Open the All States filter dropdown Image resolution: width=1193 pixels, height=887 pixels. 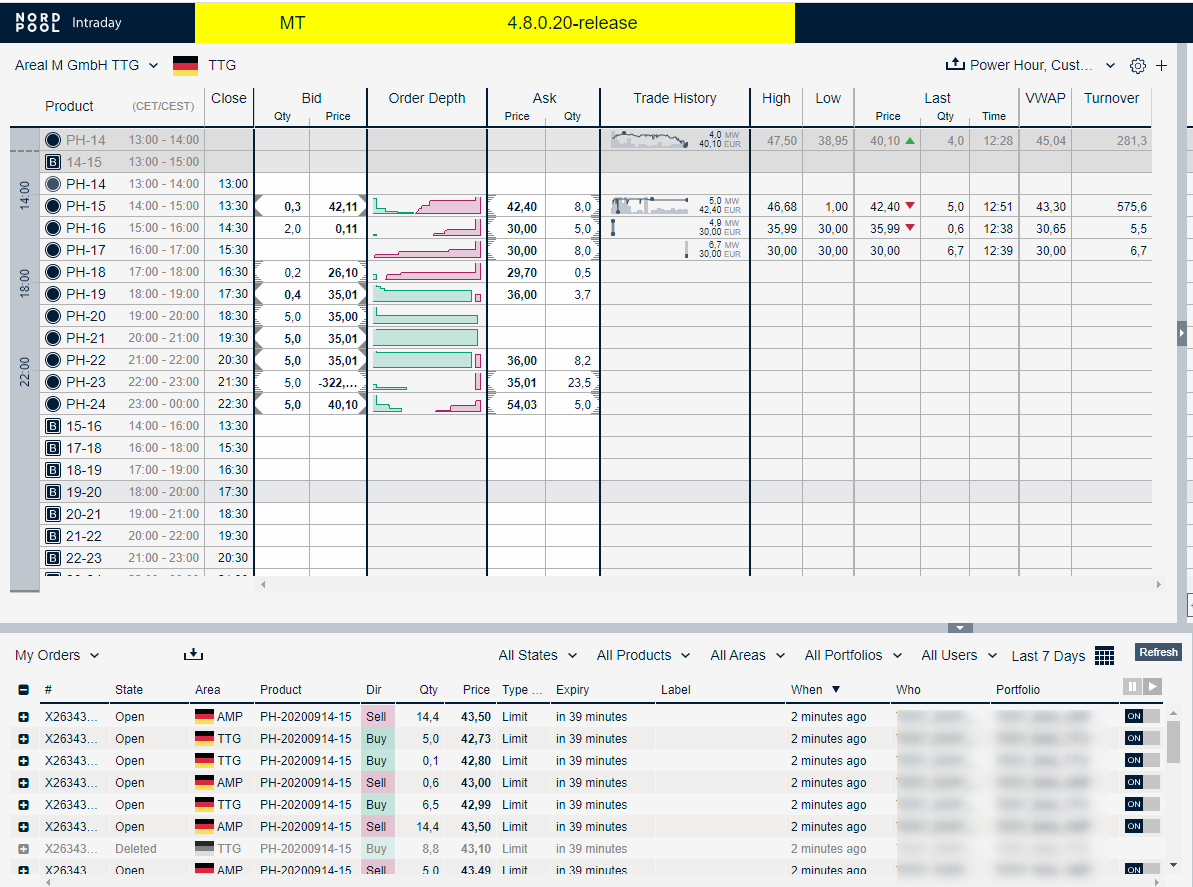point(537,655)
